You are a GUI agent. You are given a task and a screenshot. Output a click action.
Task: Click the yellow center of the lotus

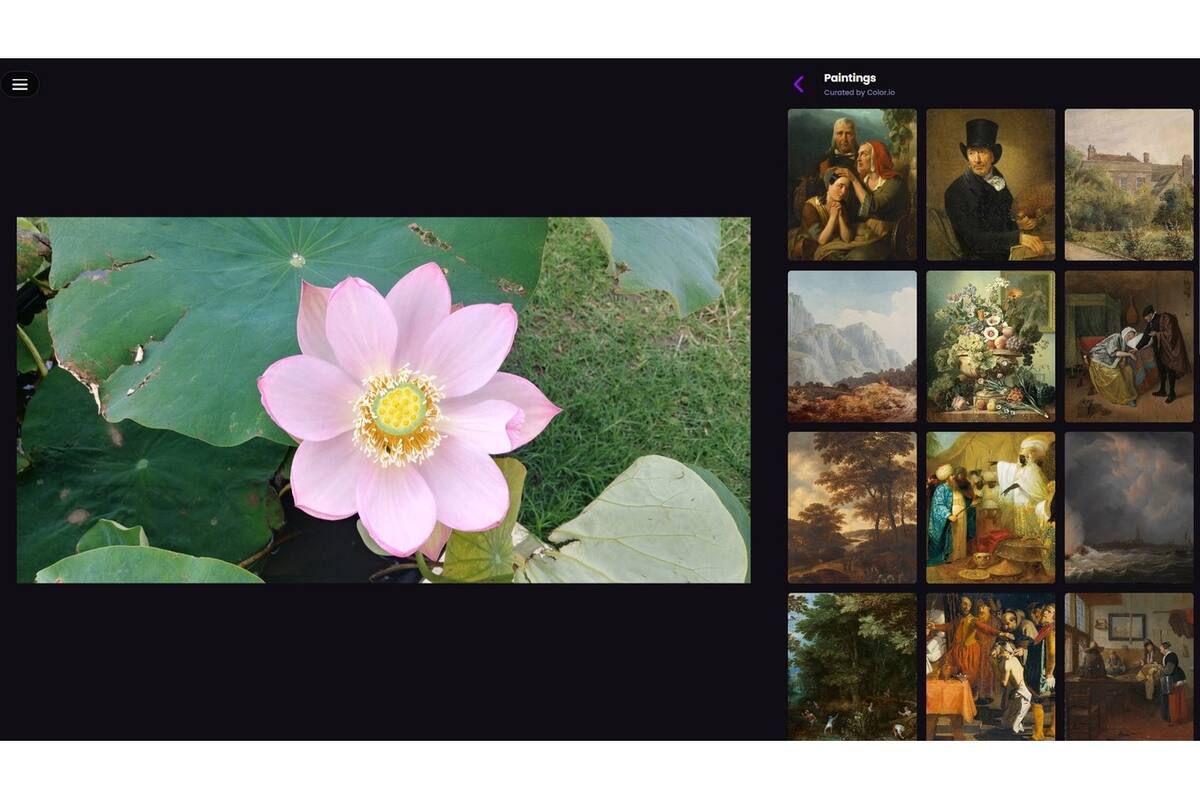pos(398,410)
